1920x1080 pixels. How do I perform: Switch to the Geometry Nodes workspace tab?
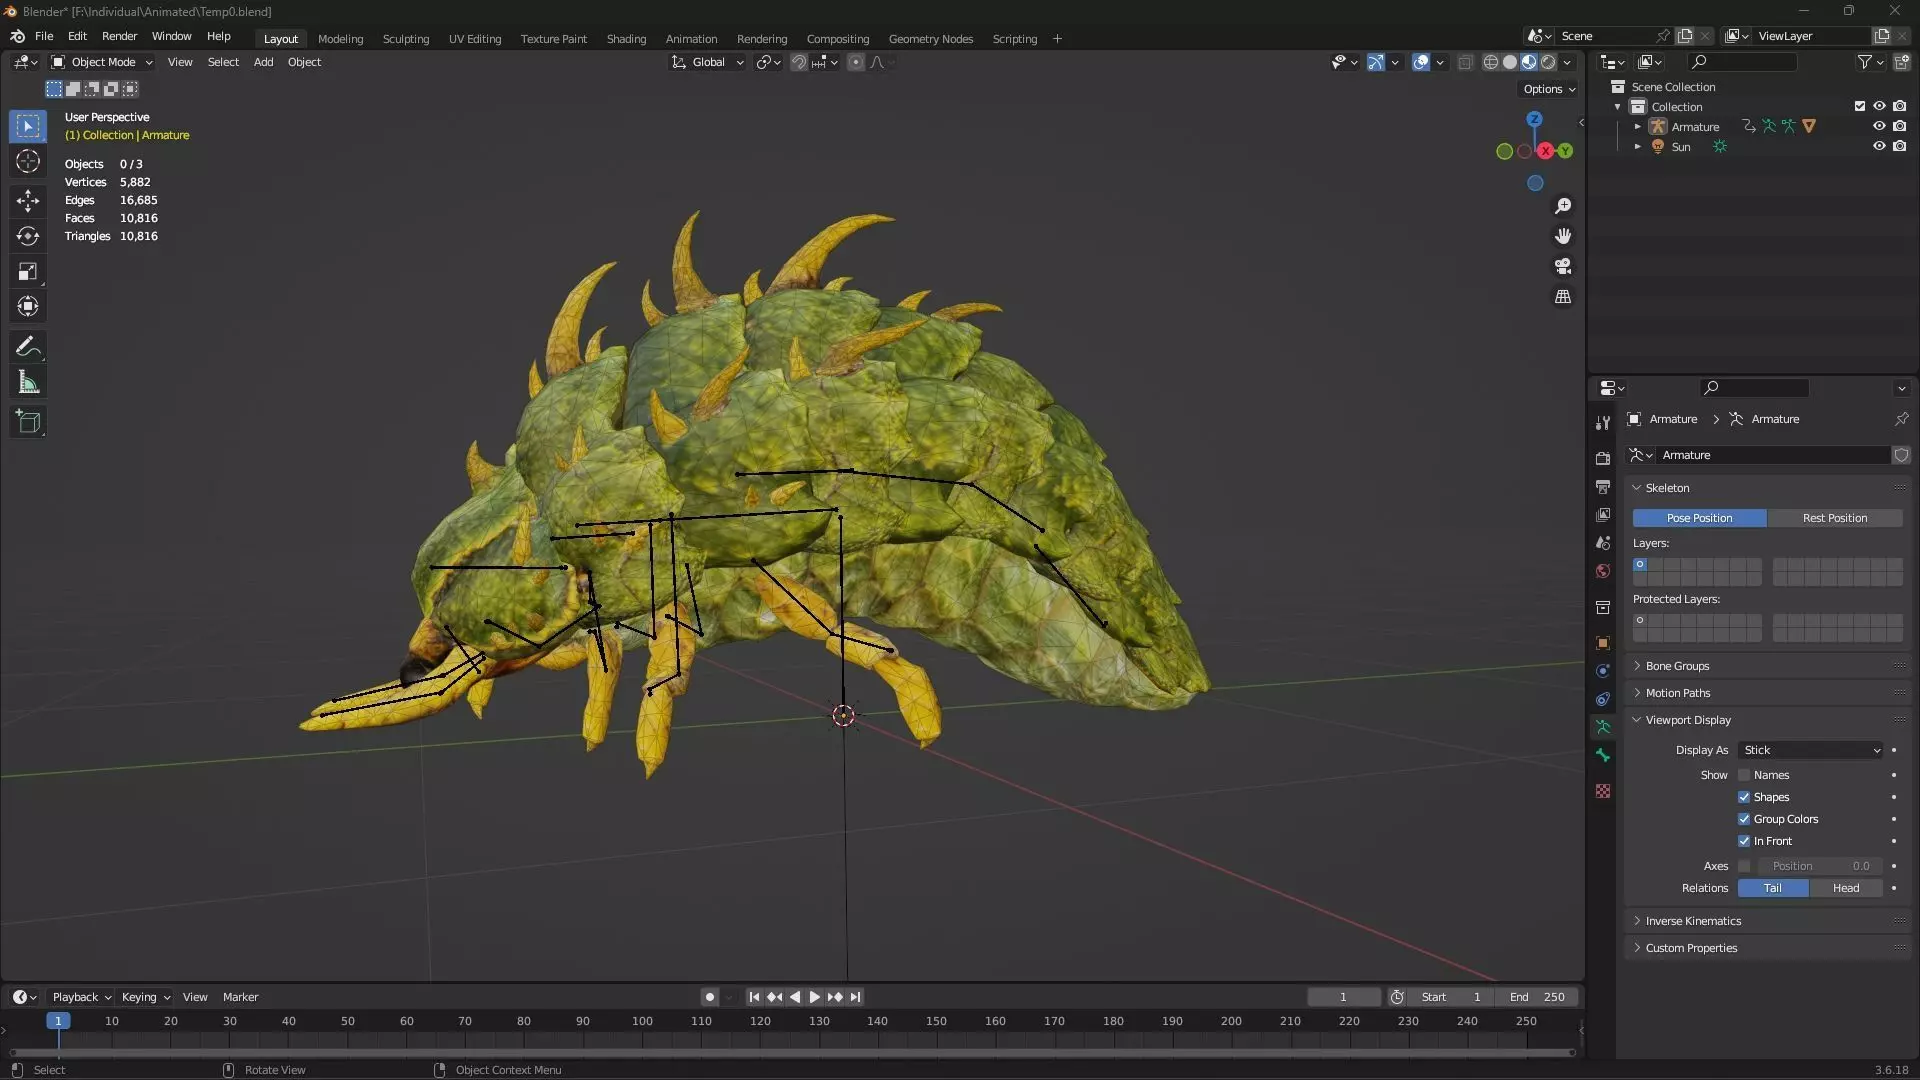point(930,39)
